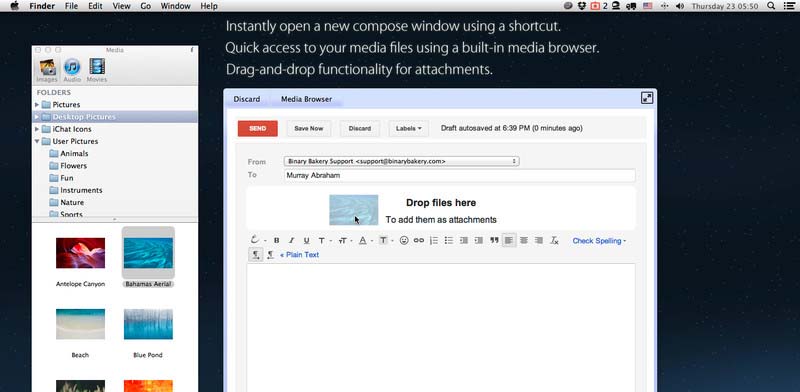
Task: Toggle left-align paragraph button
Action: pos(509,240)
